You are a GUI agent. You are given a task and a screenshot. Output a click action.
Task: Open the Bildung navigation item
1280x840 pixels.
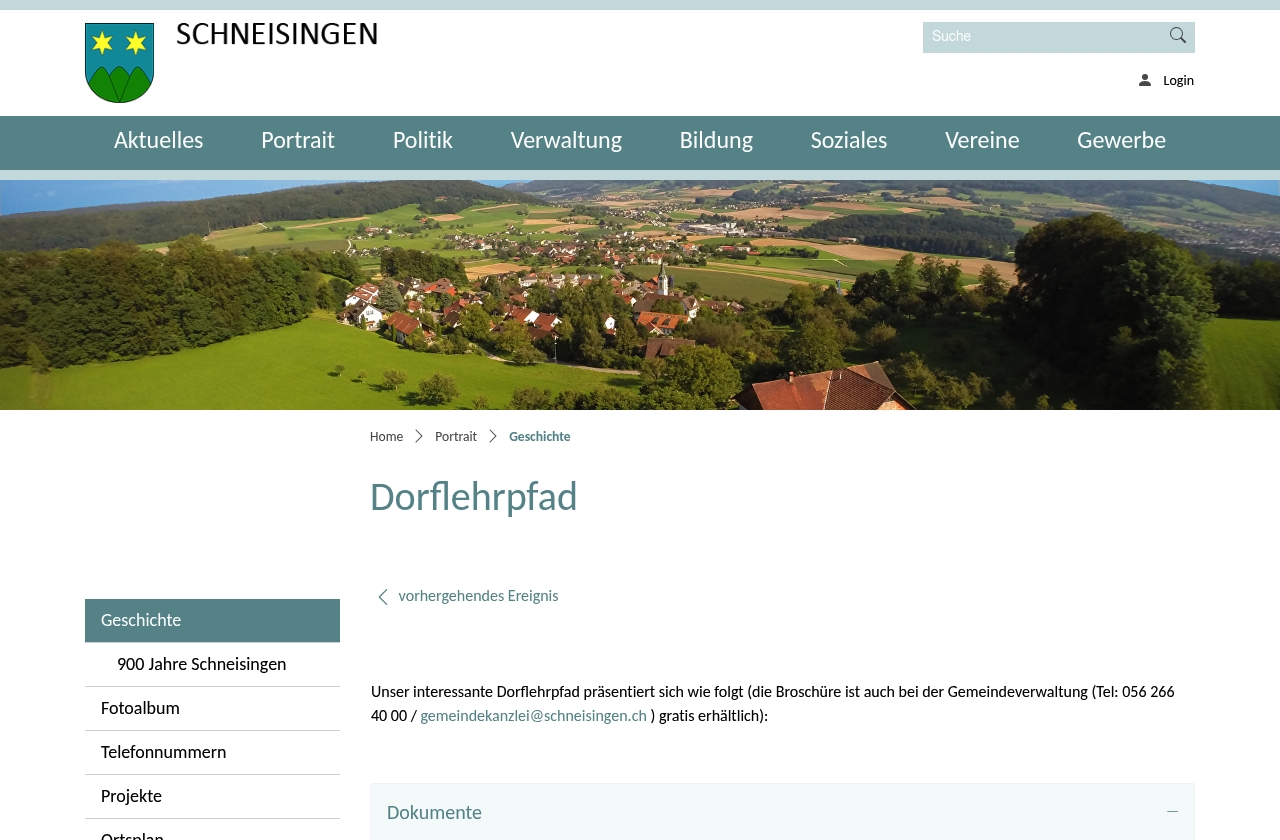tap(716, 141)
